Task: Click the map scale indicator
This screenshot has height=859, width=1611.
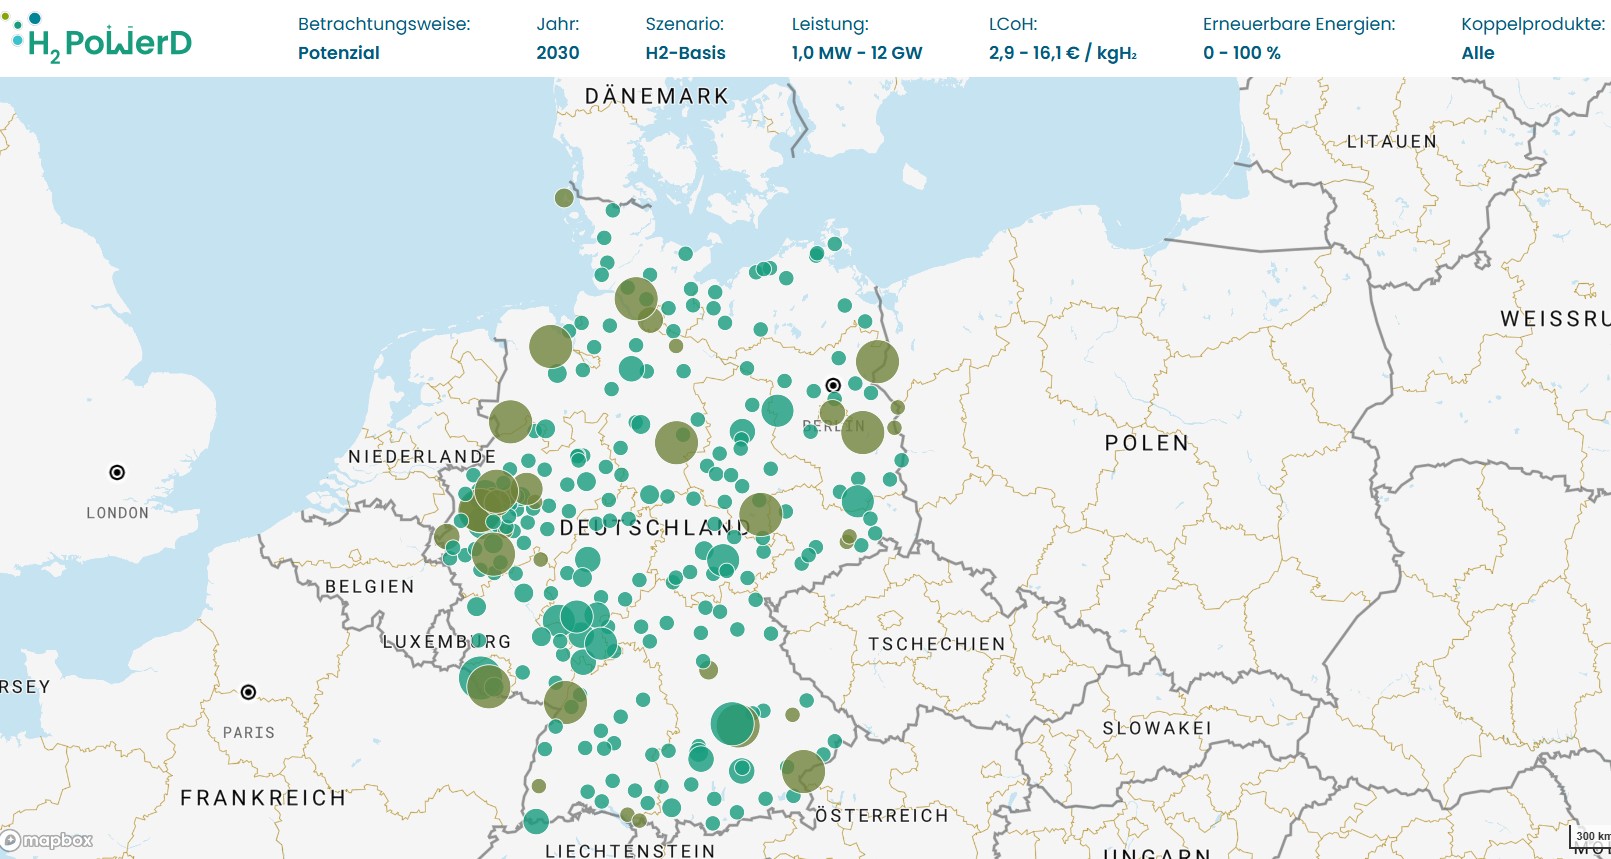Action: 1592,836
